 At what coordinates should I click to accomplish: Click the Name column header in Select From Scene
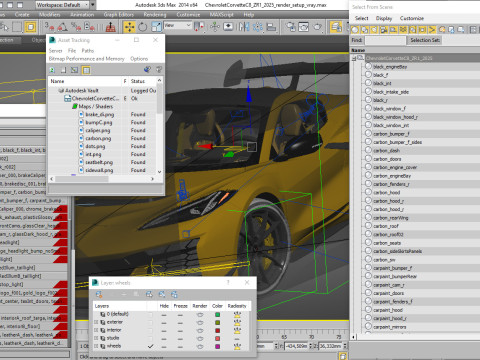[x=358, y=50]
